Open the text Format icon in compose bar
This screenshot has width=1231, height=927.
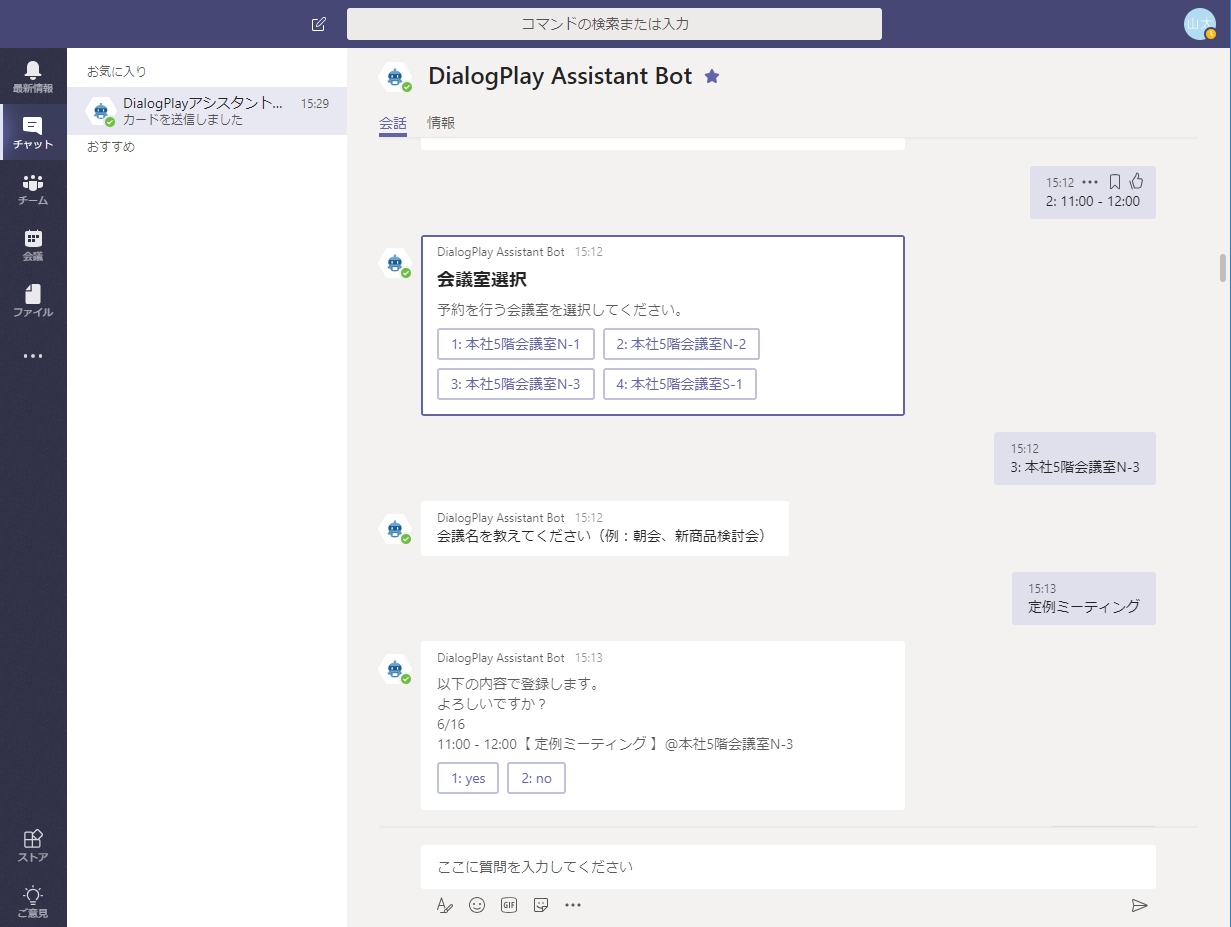pos(445,905)
